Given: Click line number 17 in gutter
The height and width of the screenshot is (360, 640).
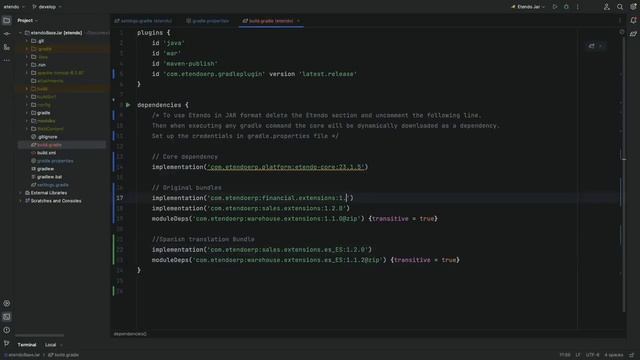Looking at the screenshot, I should [119, 198].
